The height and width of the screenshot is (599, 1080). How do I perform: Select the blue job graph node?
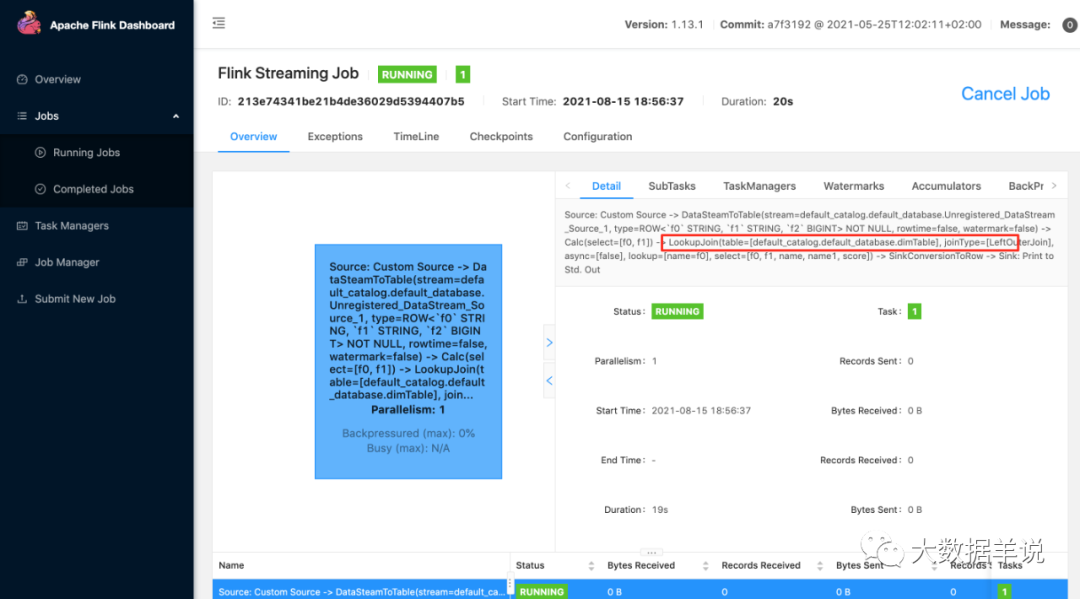408,361
